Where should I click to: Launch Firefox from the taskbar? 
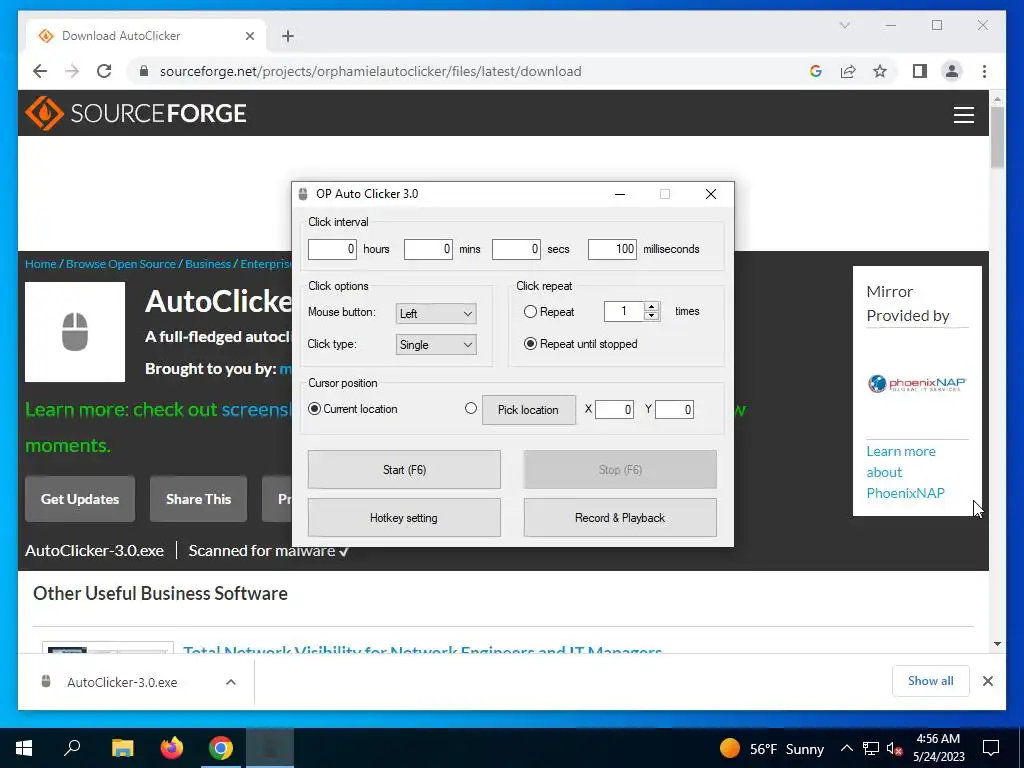coord(172,748)
